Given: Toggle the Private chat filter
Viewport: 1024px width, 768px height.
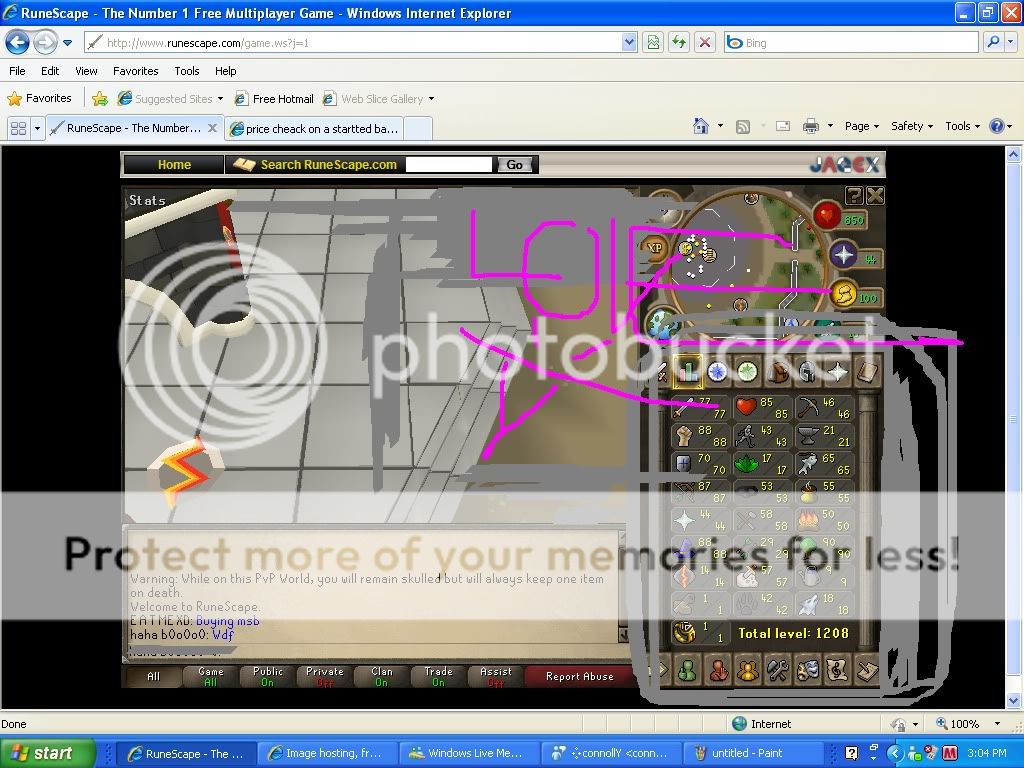Looking at the screenshot, I should (x=324, y=677).
